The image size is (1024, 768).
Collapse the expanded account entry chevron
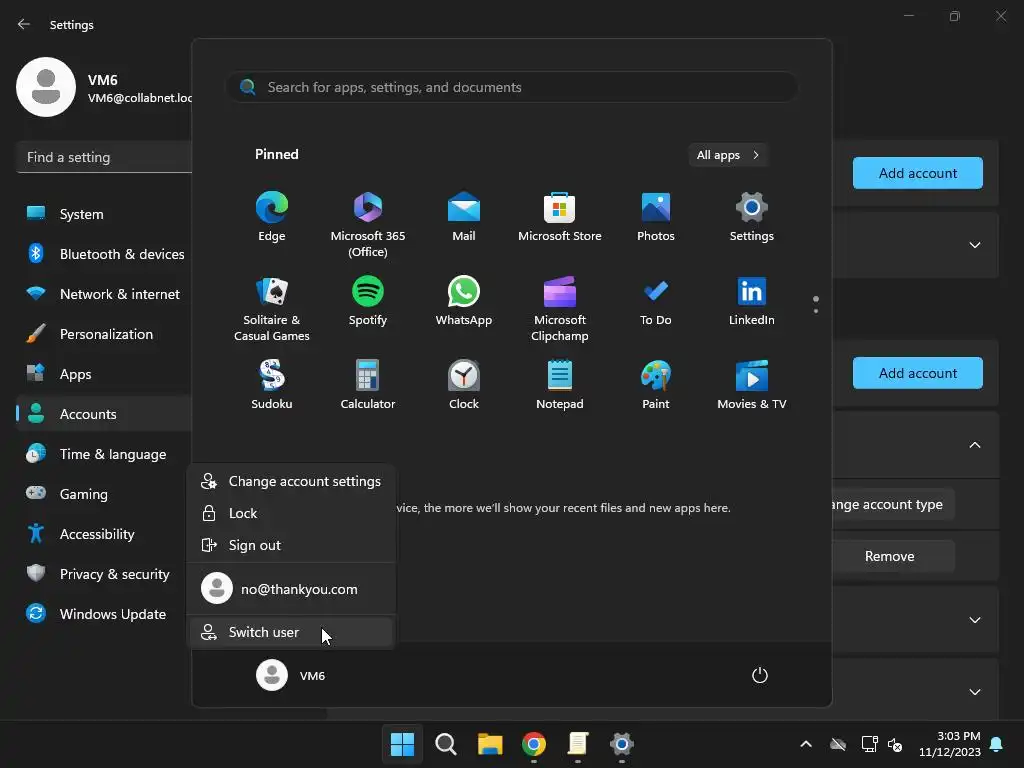tap(975, 445)
